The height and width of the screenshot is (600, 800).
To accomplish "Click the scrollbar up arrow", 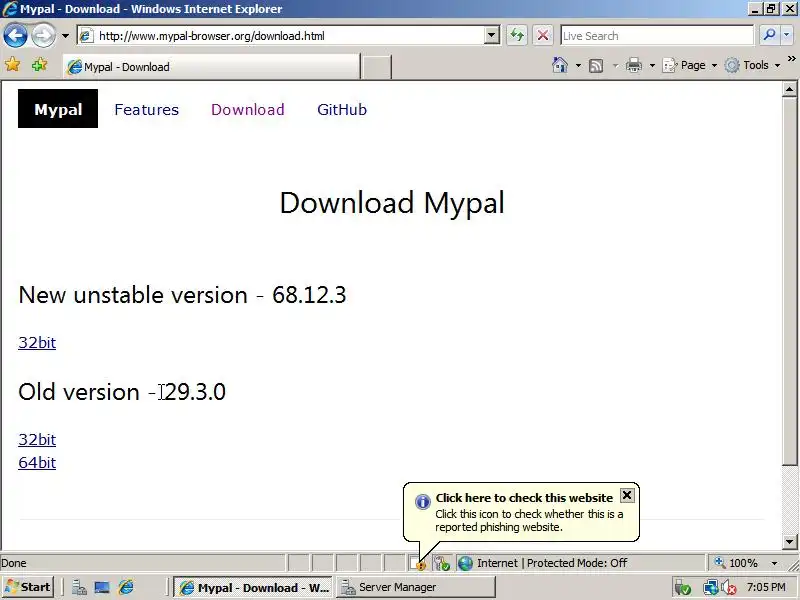I will point(789,89).
